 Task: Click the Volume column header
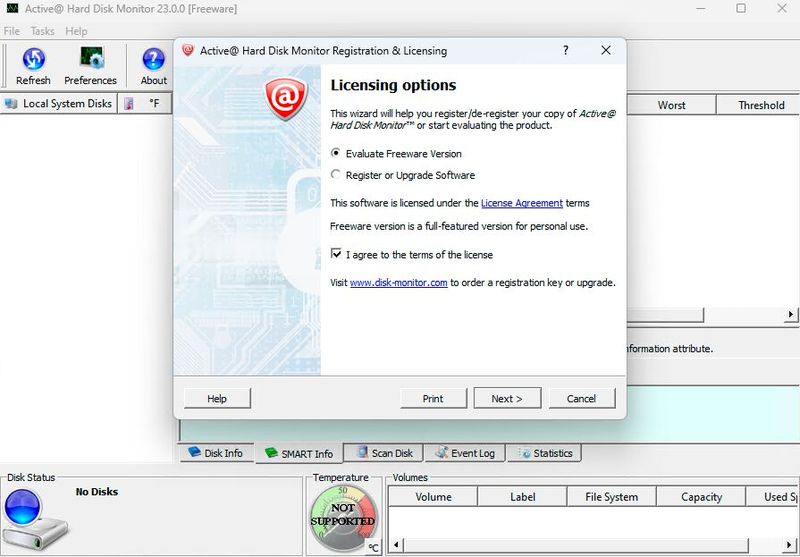[433, 497]
